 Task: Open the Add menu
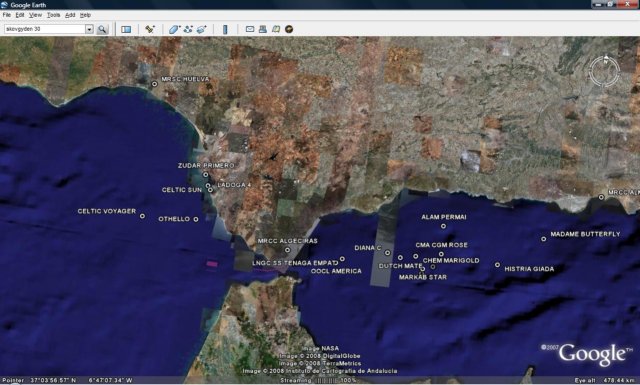pos(70,15)
